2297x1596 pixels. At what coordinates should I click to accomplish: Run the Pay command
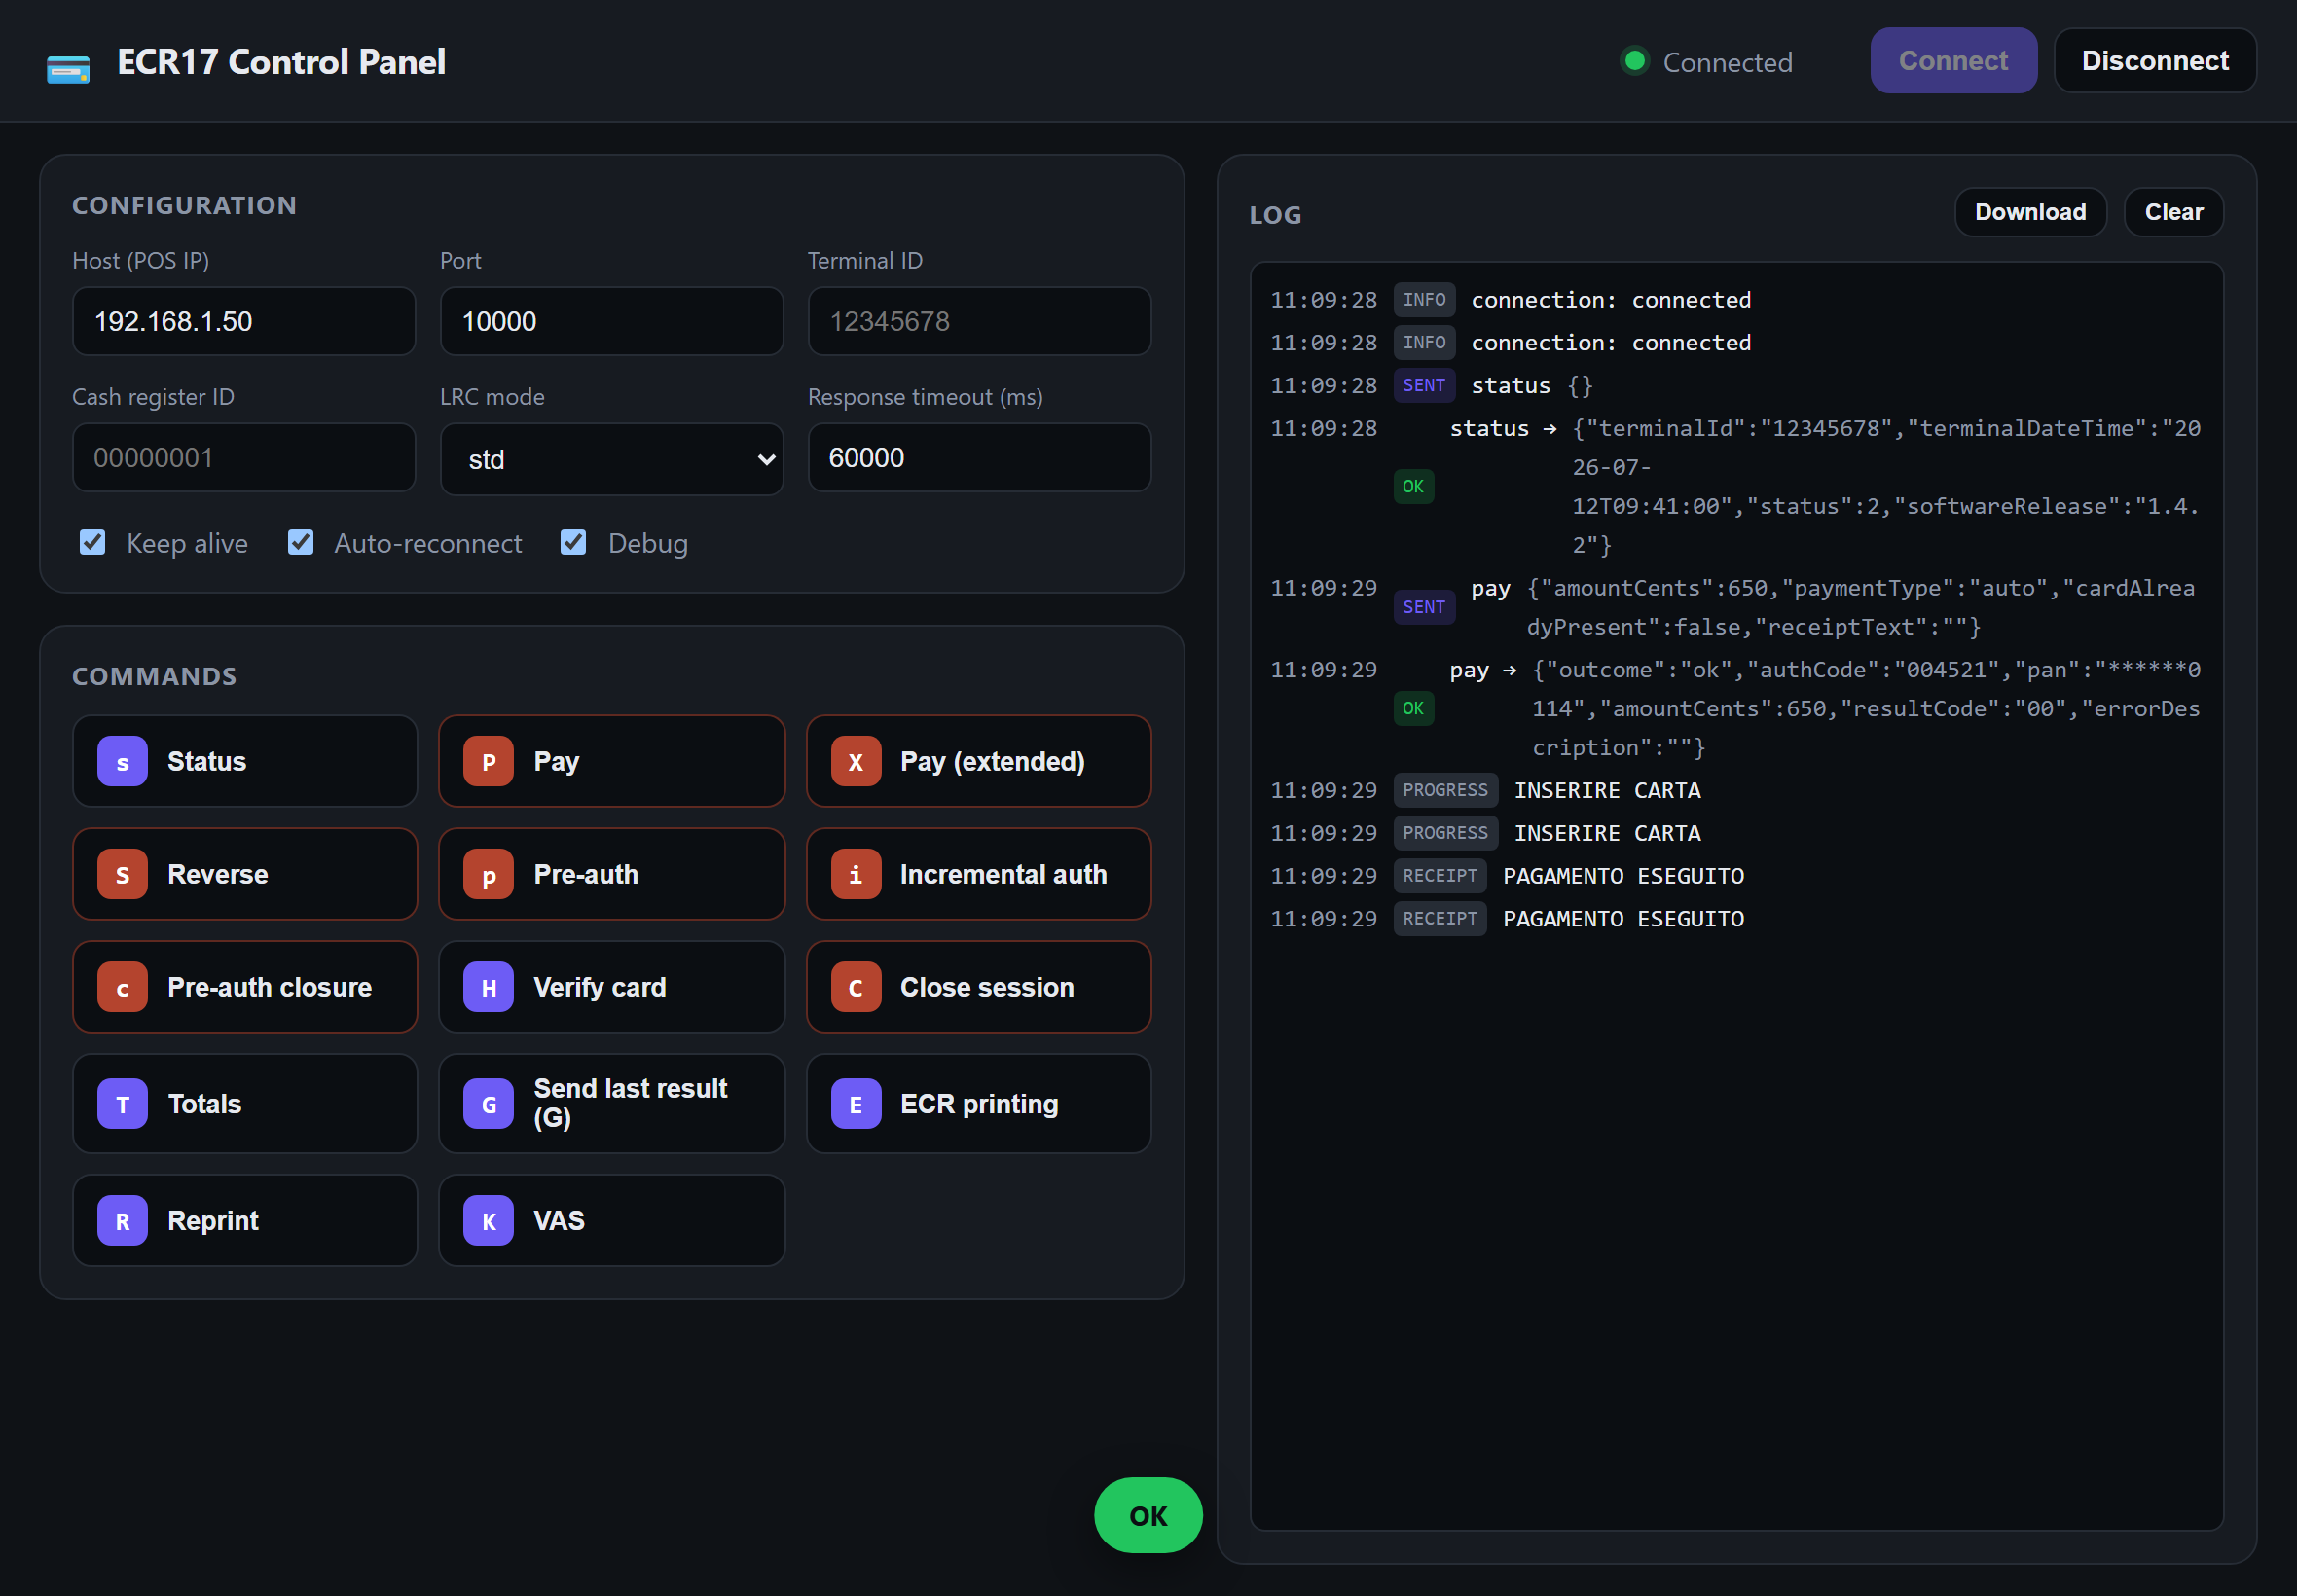pyautogui.click(x=611, y=761)
